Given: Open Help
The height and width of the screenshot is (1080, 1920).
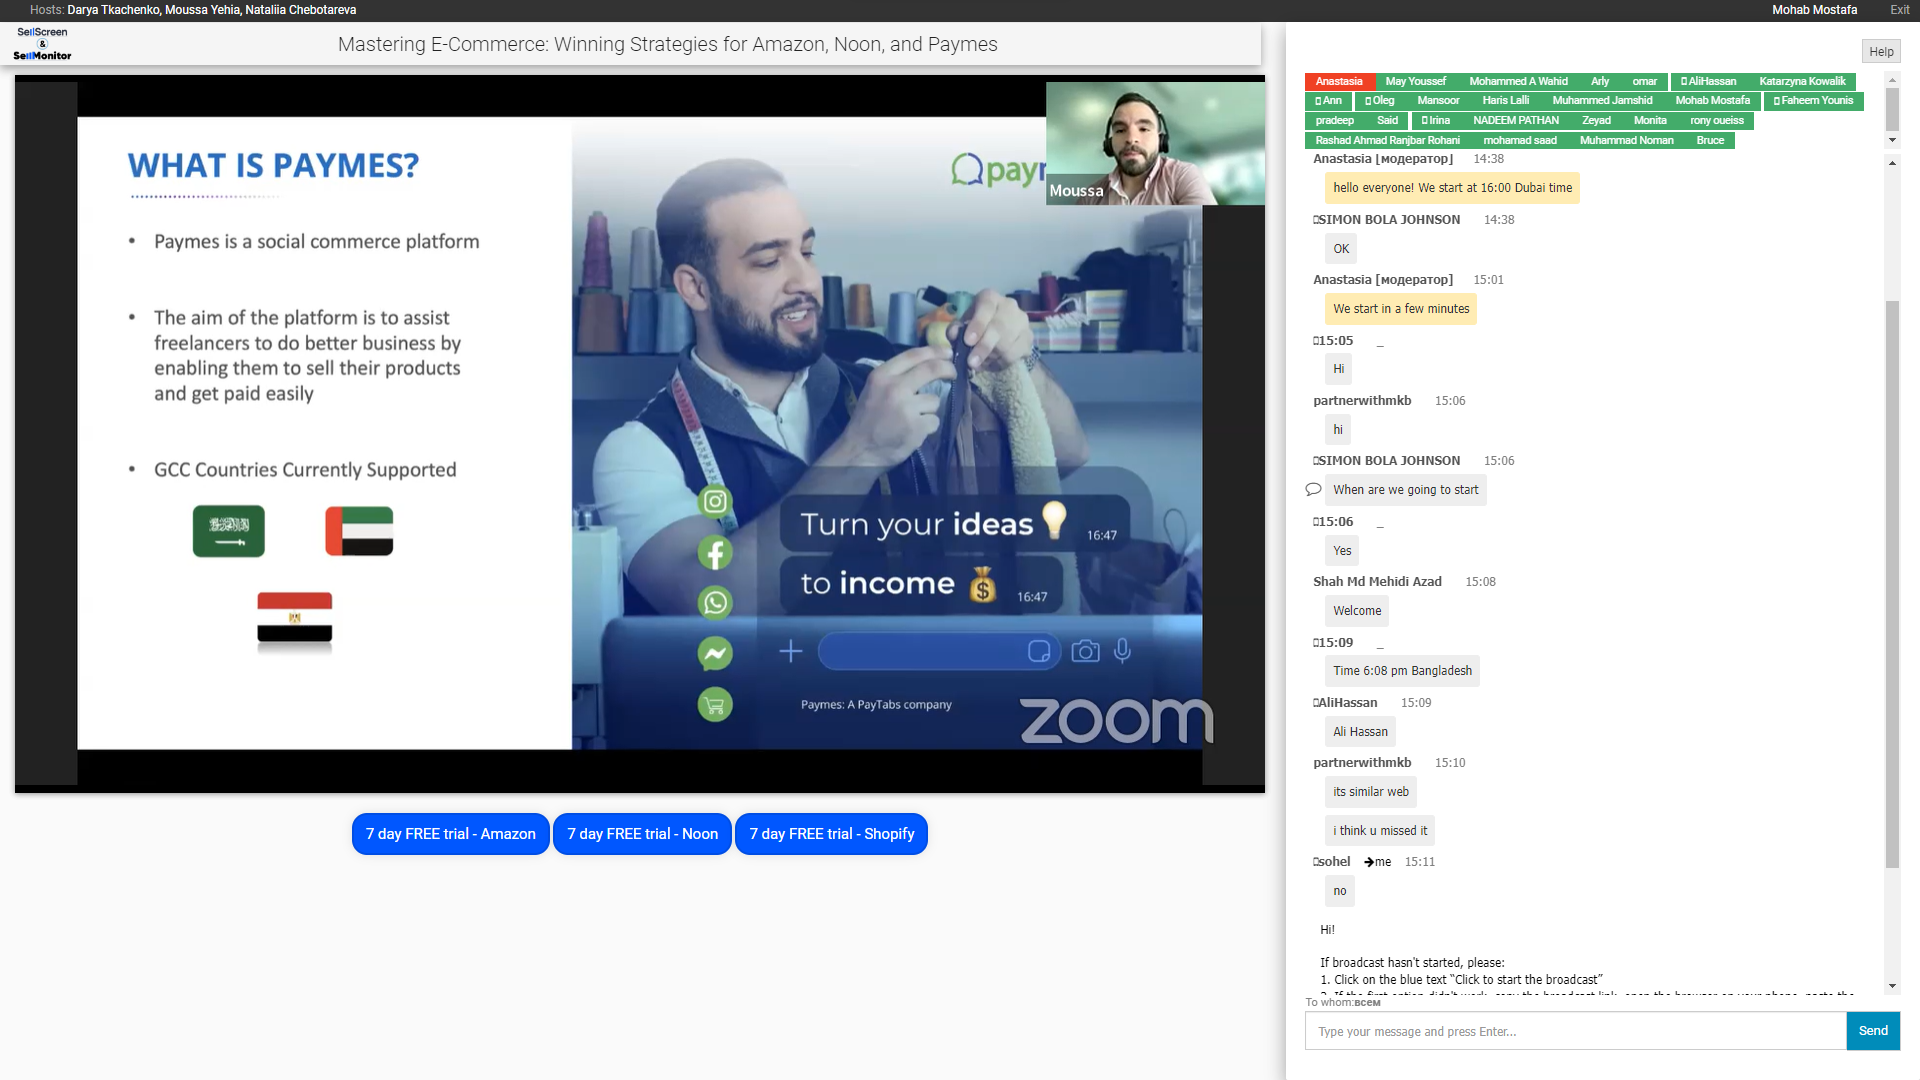Looking at the screenshot, I should tap(1881, 52).
